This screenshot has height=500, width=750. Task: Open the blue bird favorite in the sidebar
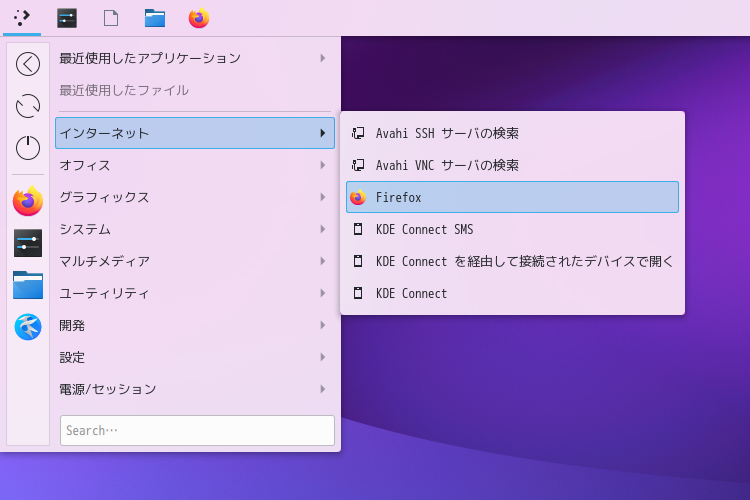(x=28, y=327)
